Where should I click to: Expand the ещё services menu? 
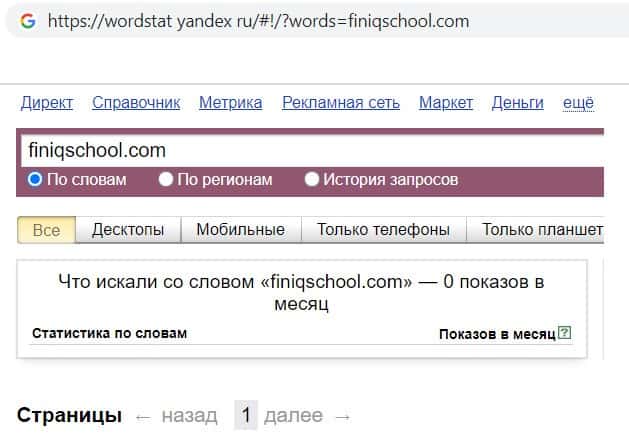[x=578, y=103]
